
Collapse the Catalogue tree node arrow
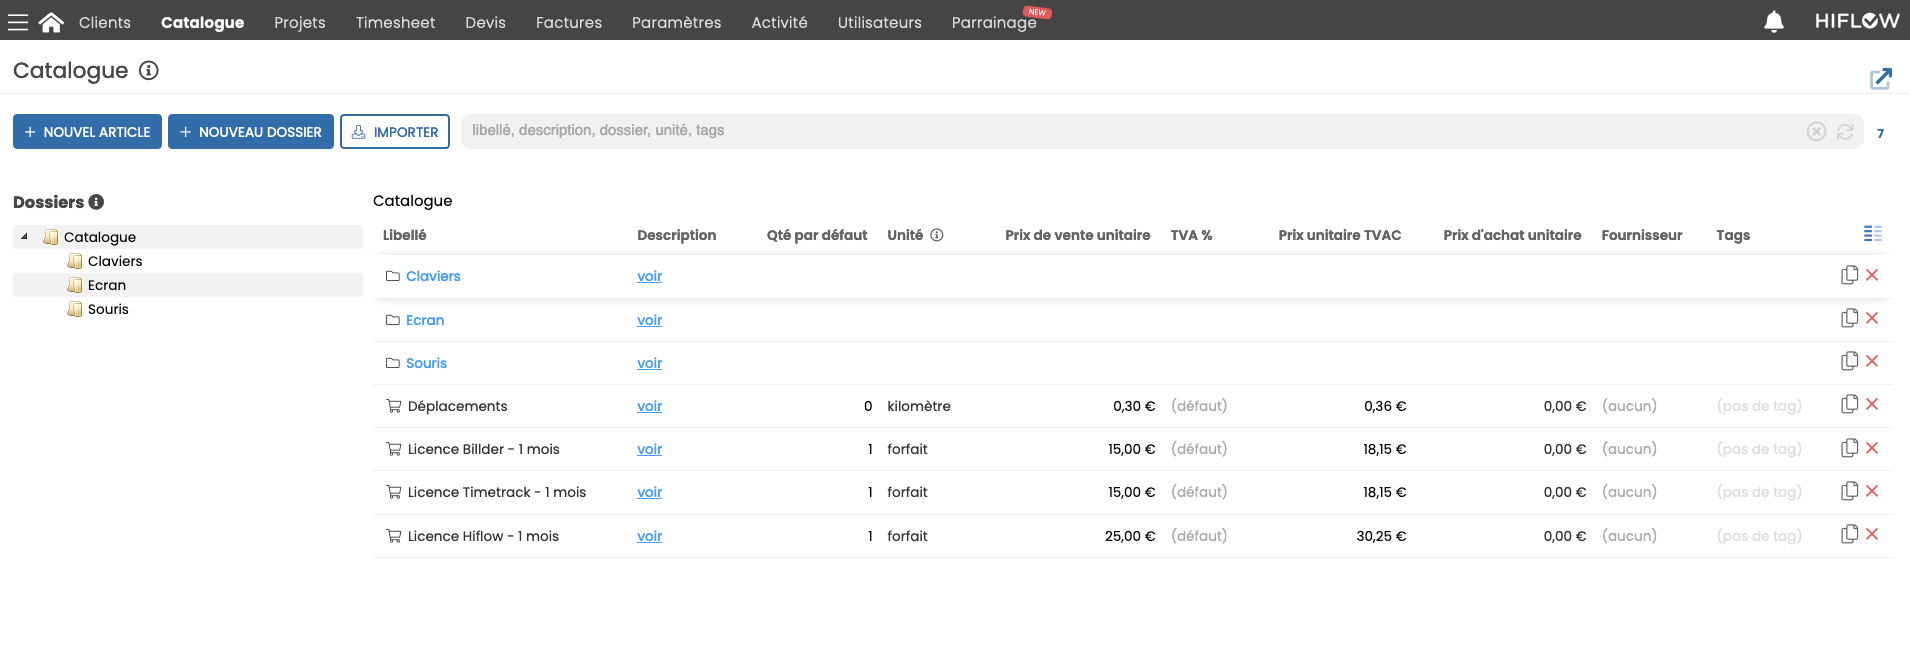[24, 237]
